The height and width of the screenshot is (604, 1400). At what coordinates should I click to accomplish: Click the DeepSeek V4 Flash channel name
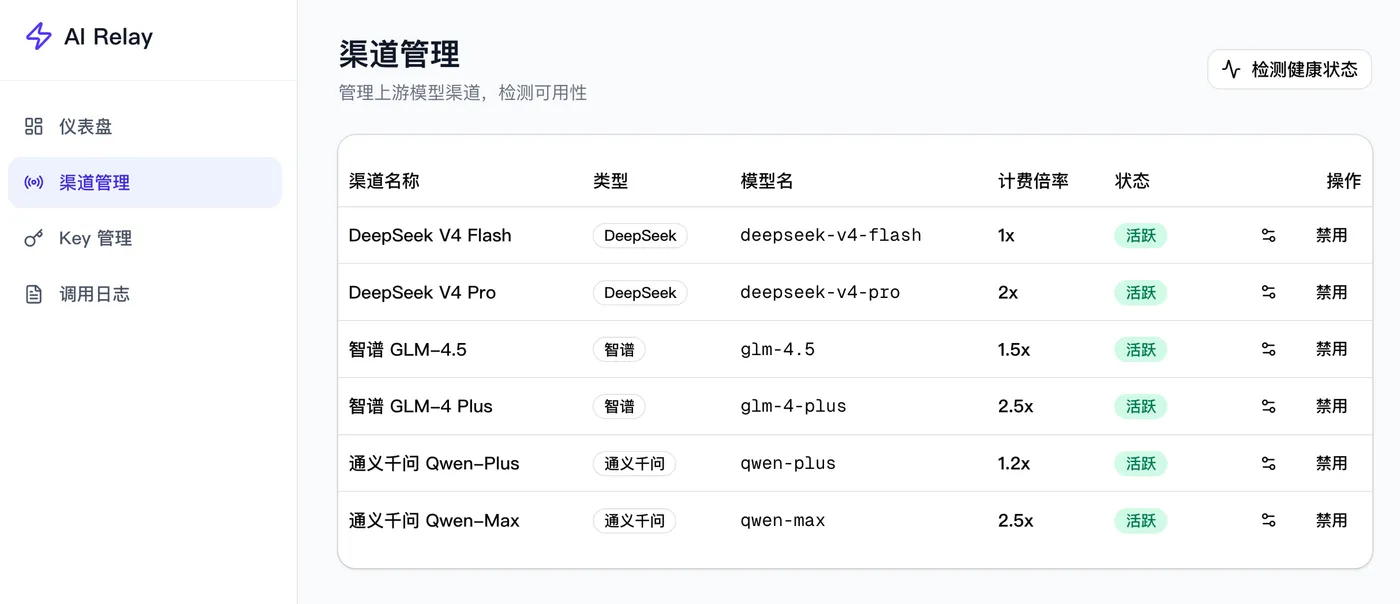[430, 235]
